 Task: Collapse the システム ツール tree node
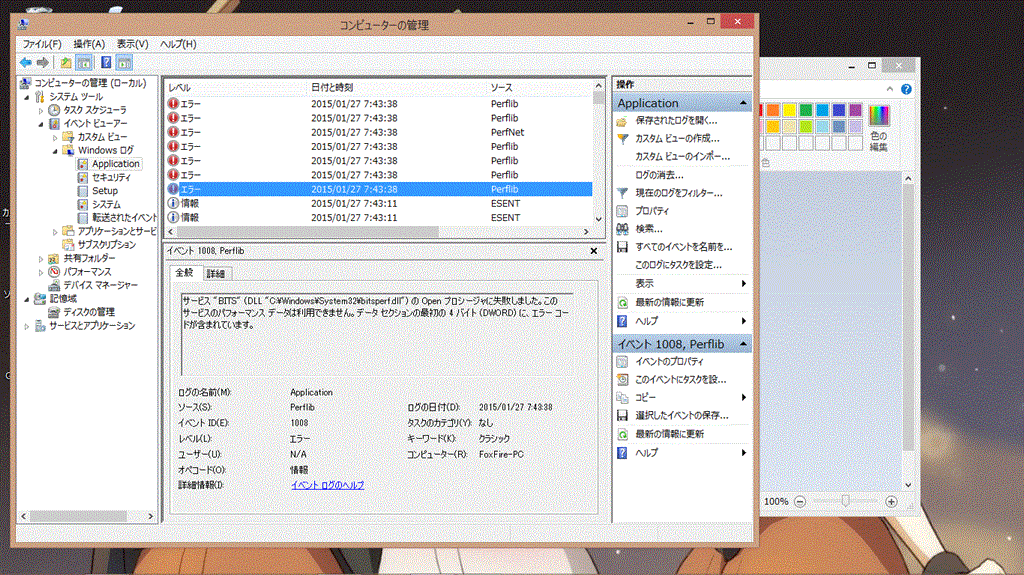(x=27, y=97)
